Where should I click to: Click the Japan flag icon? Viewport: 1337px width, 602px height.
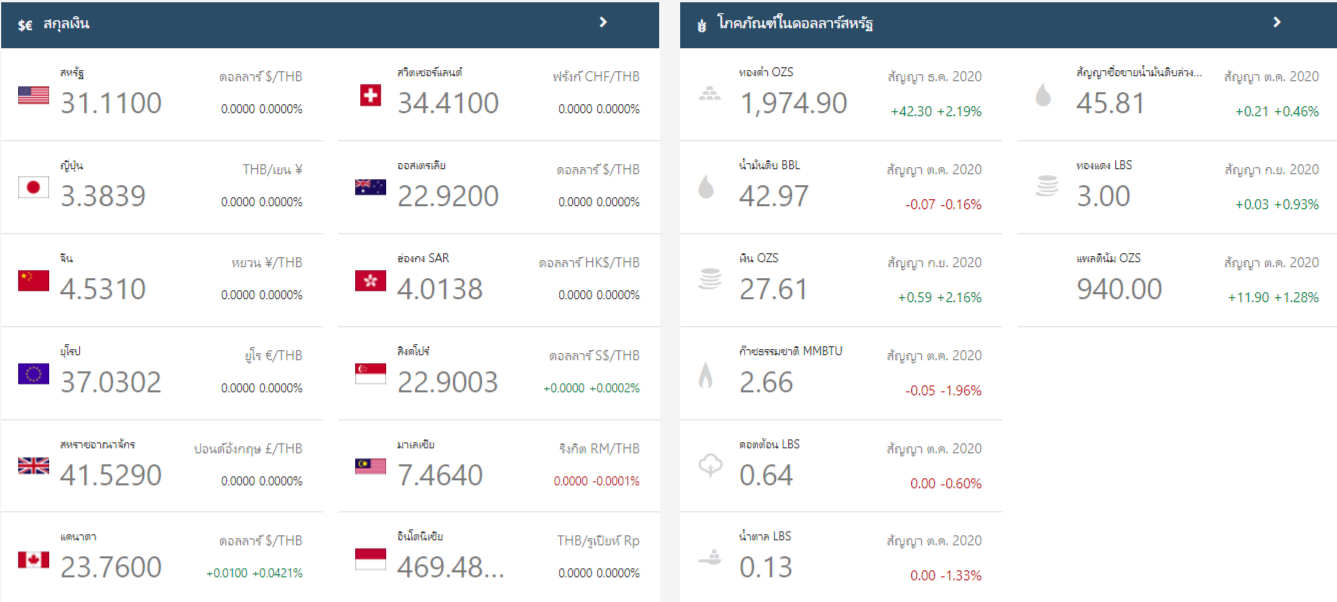point(33,187)
